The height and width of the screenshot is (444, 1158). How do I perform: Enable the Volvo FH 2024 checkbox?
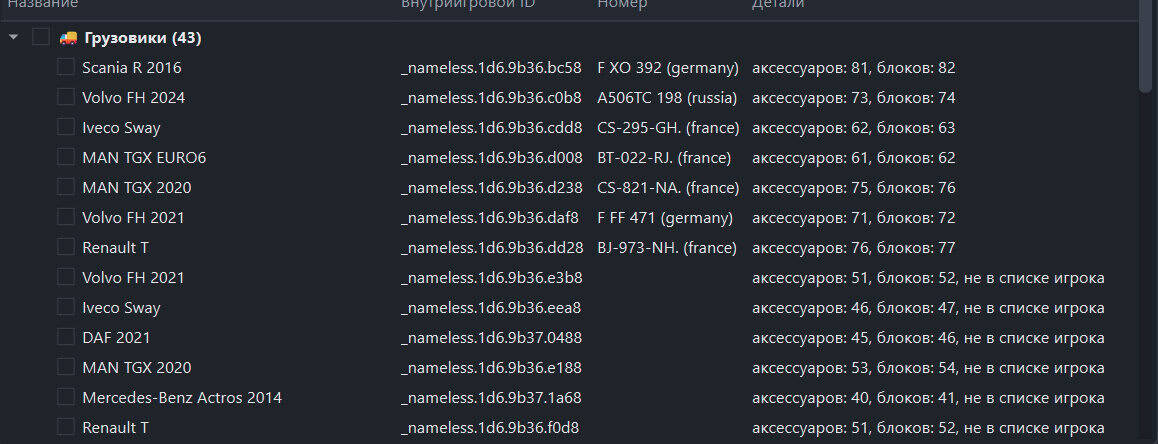[x=66, y=98]
